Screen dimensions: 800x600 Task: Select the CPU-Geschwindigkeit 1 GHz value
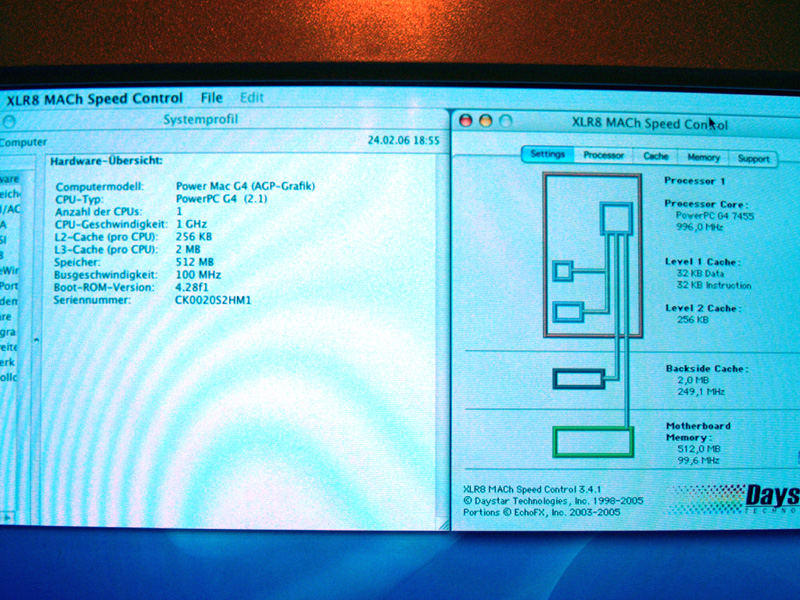point(191,224)
